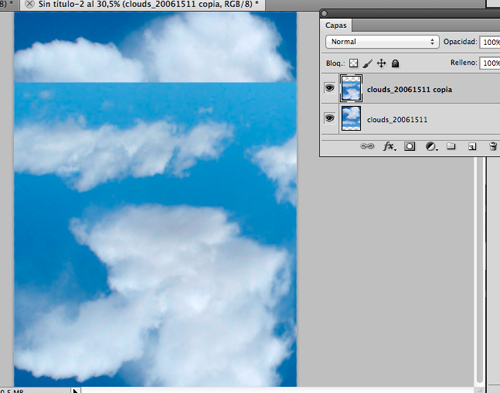Click the Opacidad value field

490,42
